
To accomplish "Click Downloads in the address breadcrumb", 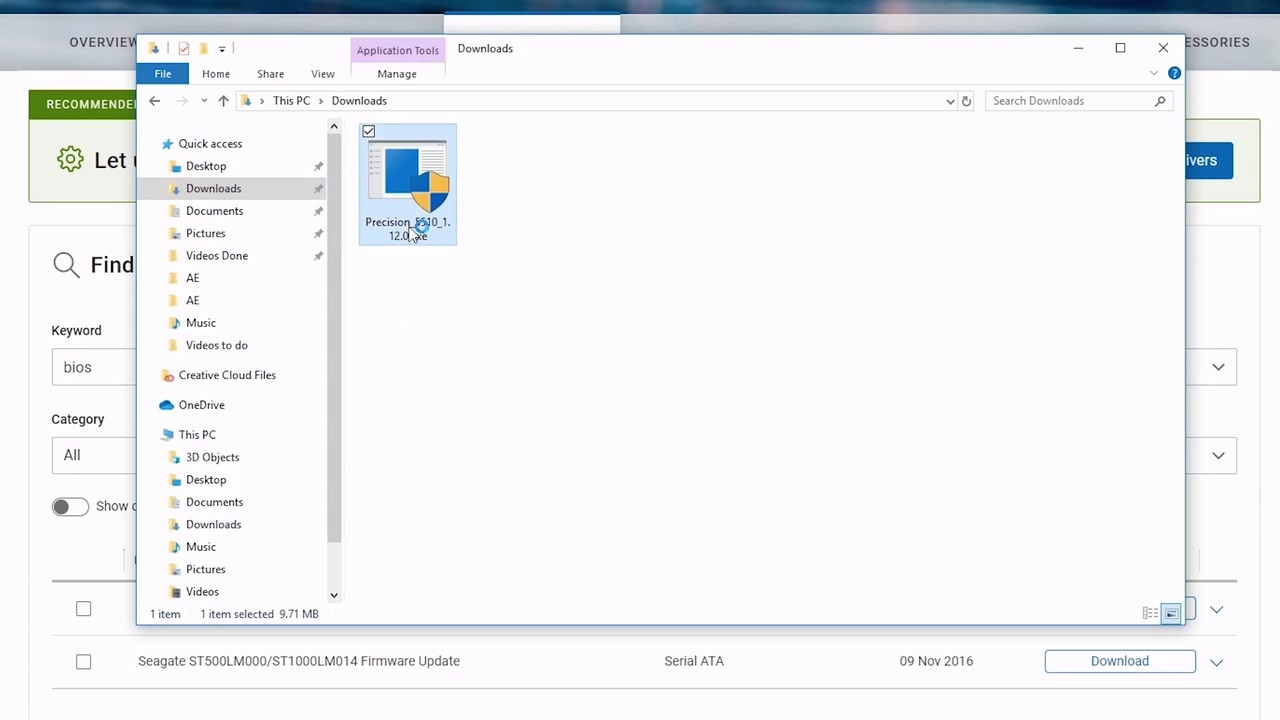I will [x=359, y=101].
